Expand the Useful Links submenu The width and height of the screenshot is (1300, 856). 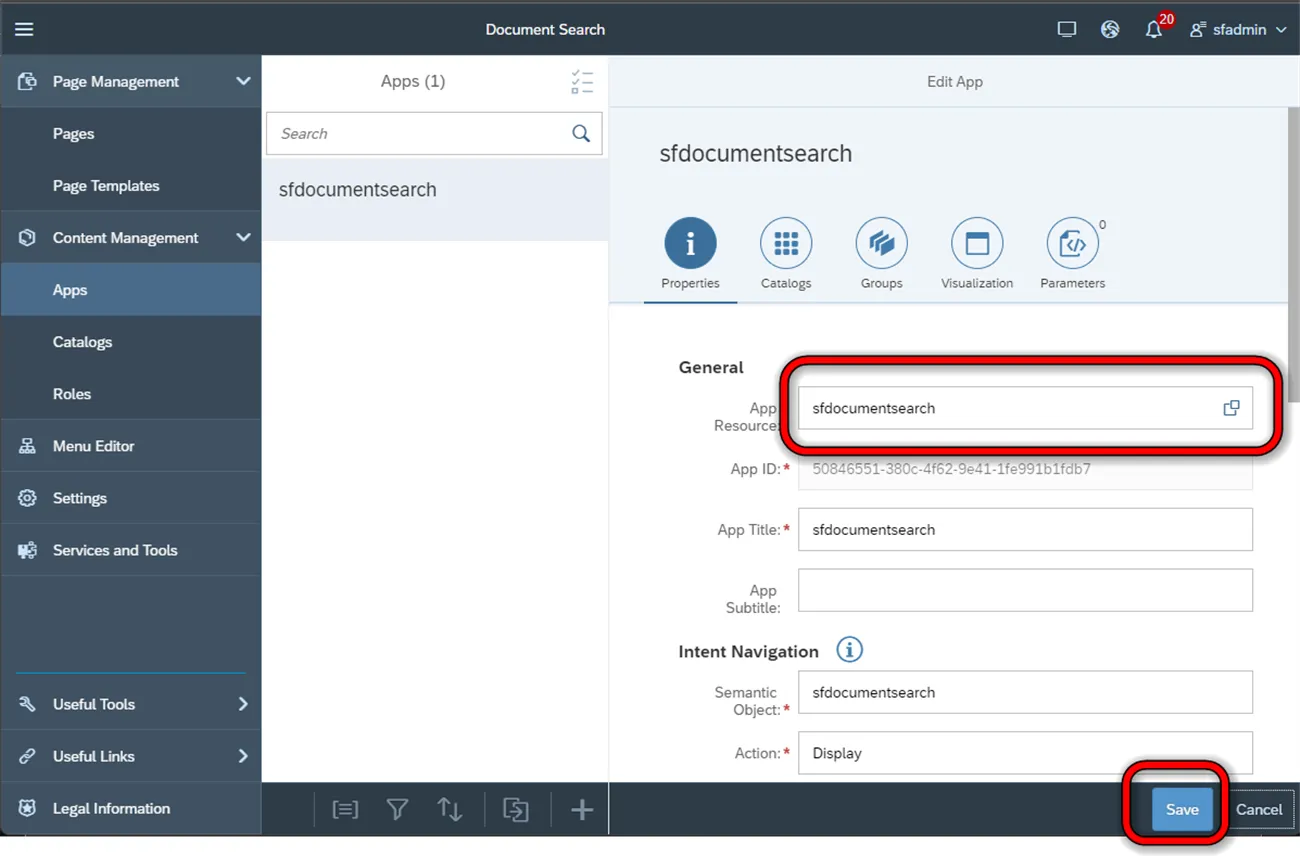pyautogui.click(x=243, y=756)
